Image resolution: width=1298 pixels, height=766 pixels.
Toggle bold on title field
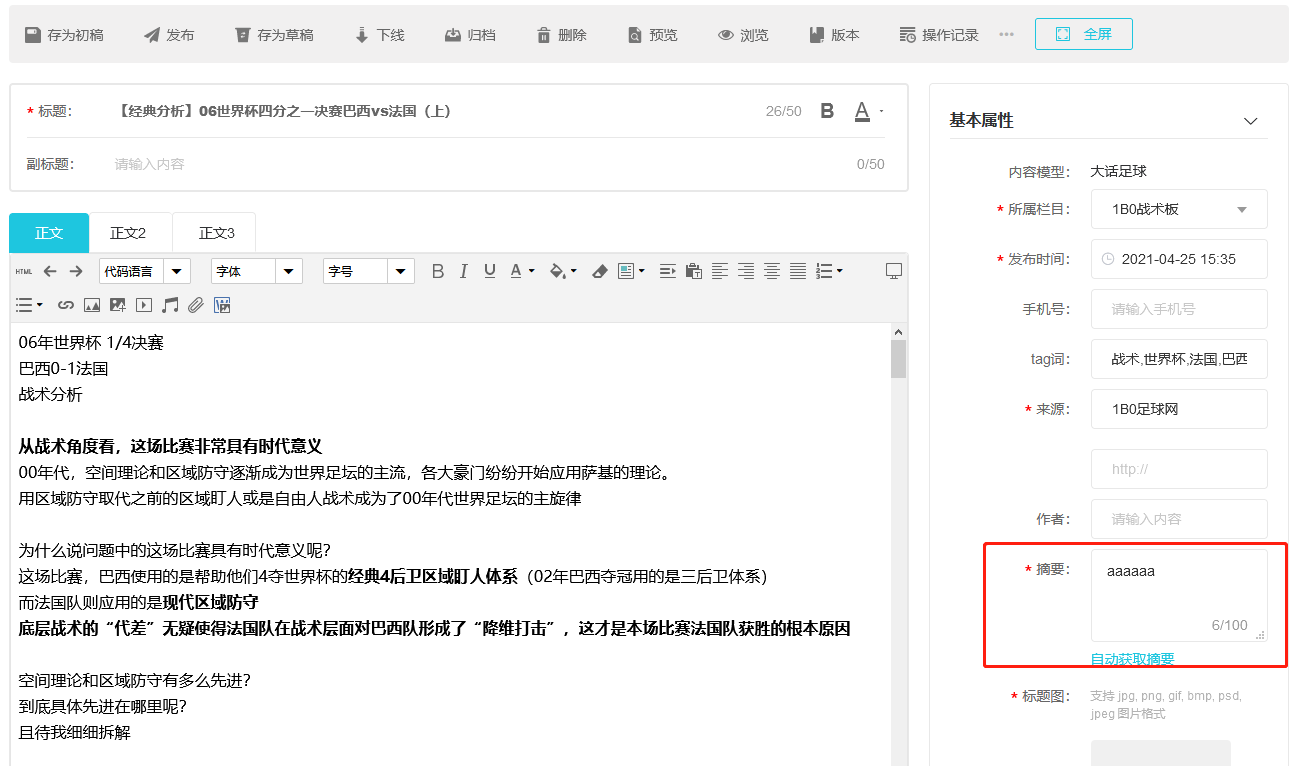pyautogui.click(x=827, y=111)
